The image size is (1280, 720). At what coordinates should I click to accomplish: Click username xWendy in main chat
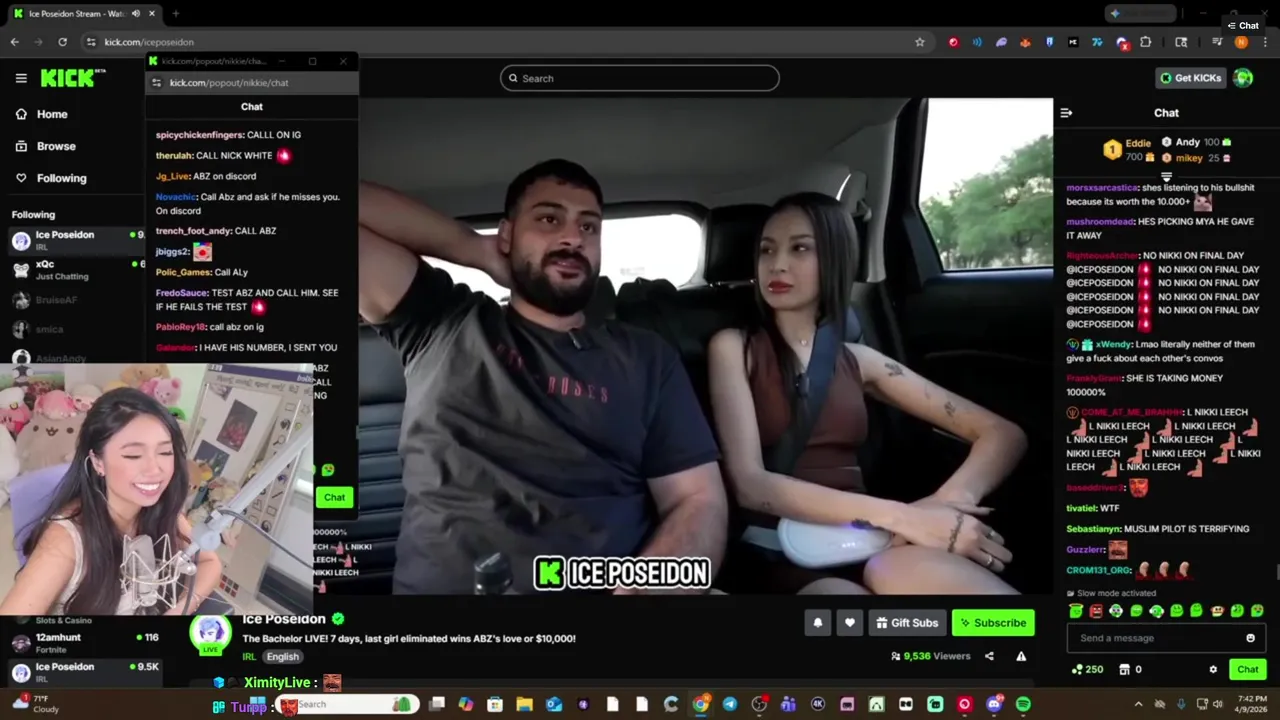[x=1113, y=344]
